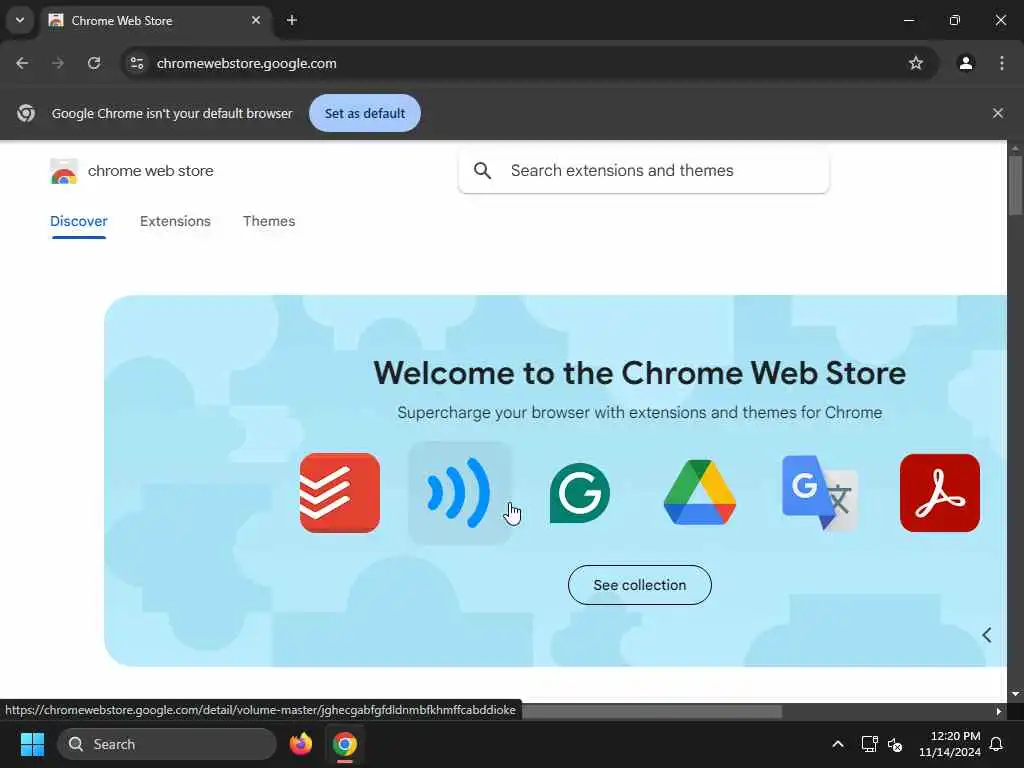1024x768 pixels.
Task: Open the Adobe Acrobat extension icon
Action: coord(940,493)
